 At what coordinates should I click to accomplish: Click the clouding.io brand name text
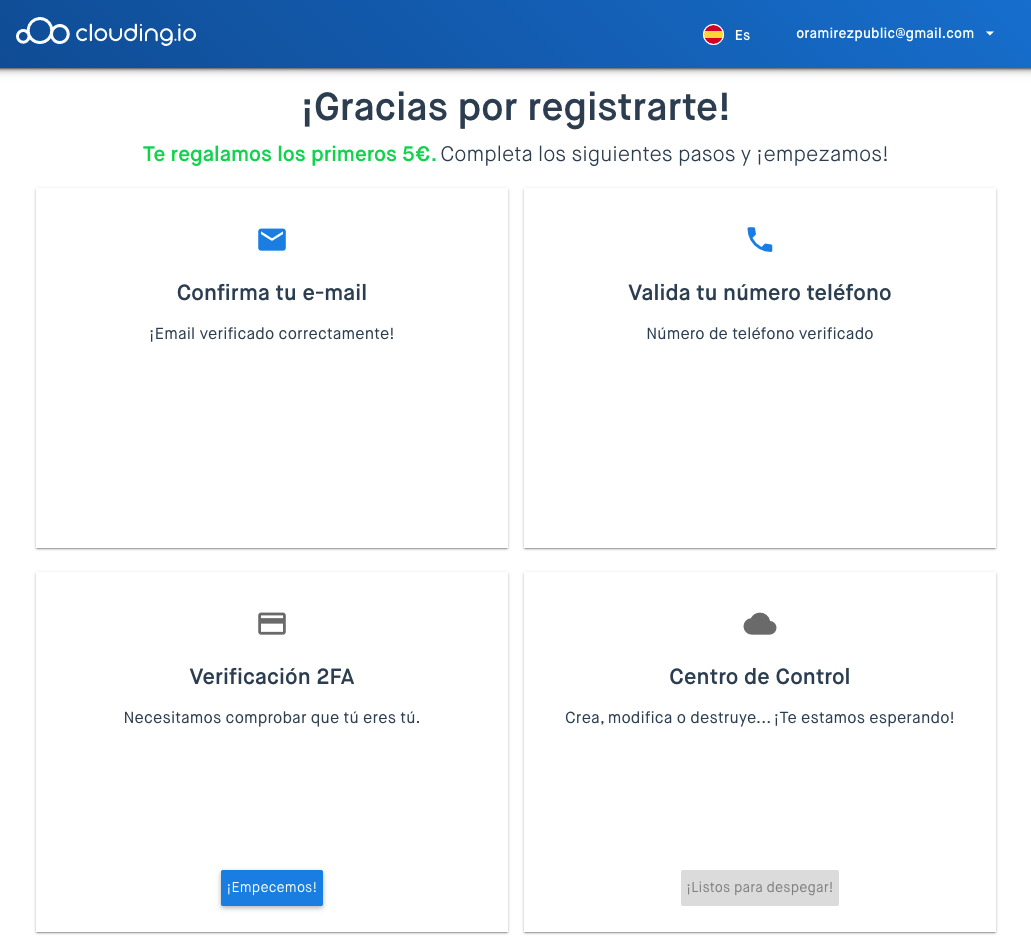pyautogui.click(x=136, y=33)
